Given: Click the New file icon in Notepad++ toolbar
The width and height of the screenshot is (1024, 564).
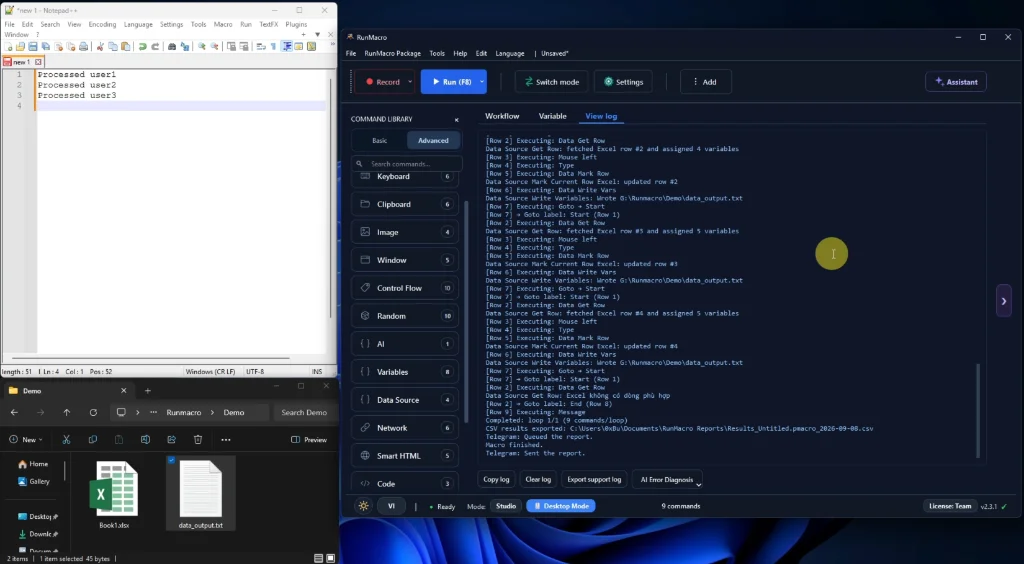Looking at the screenshot, I should 8,46.
